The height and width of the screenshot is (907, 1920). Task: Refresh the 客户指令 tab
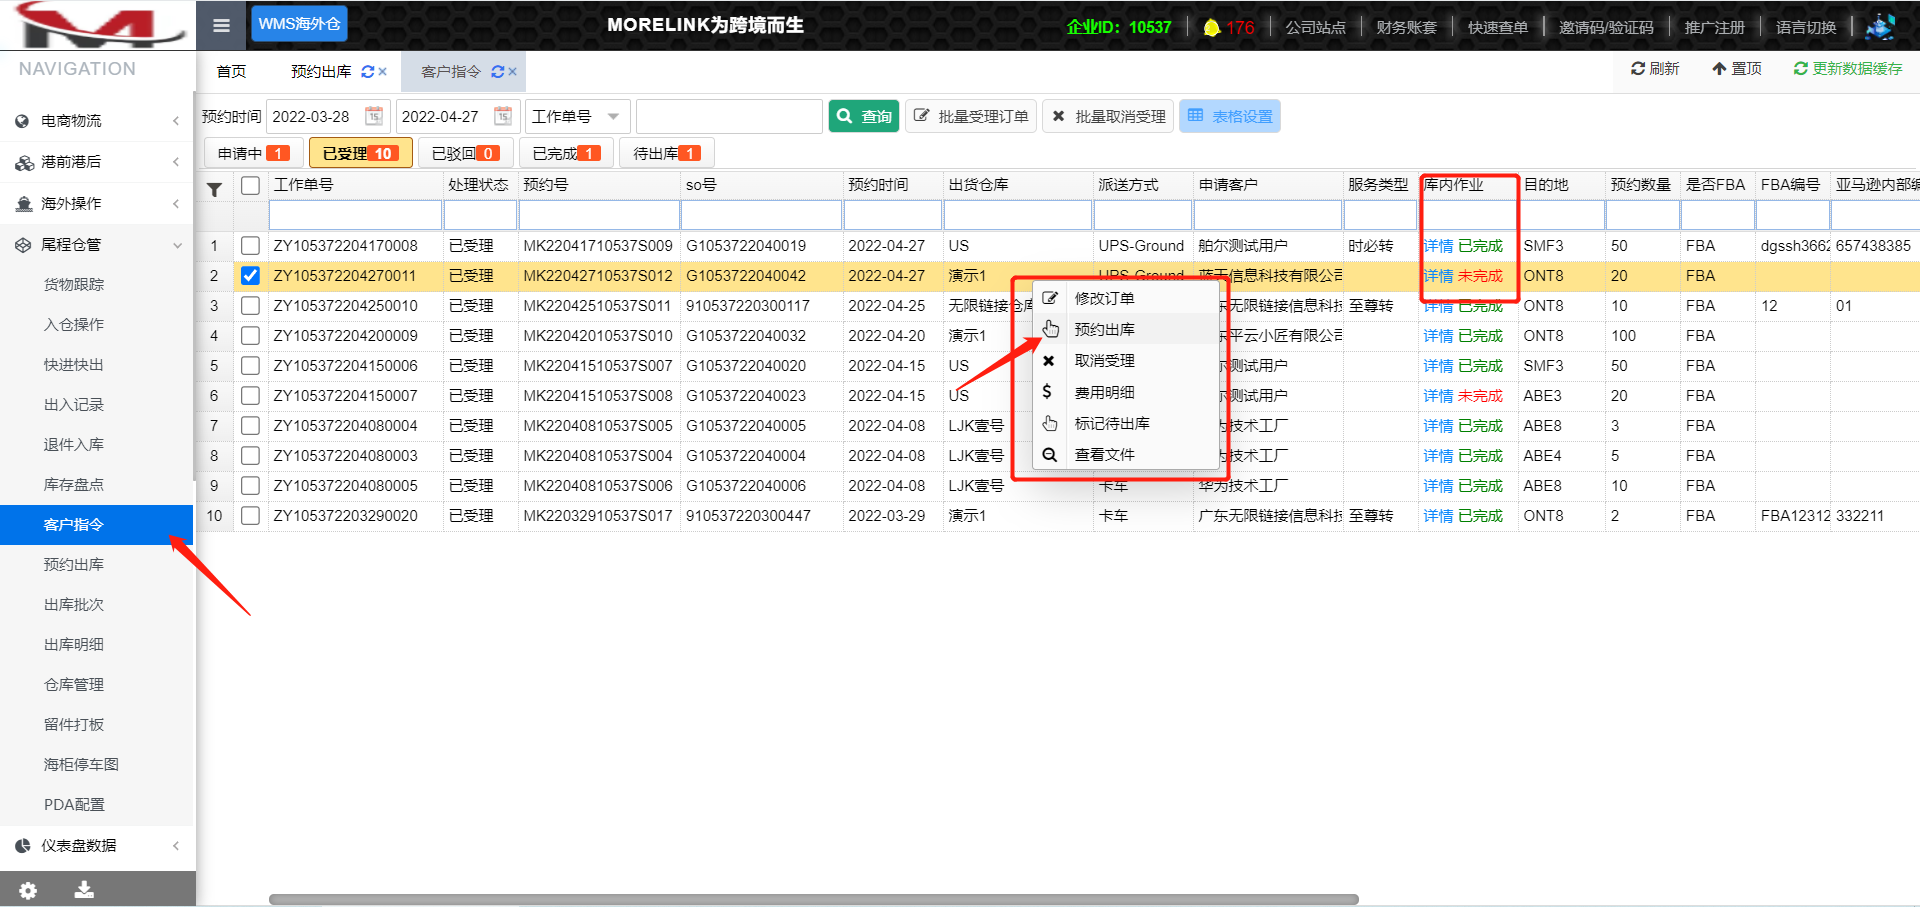coord(497,72)
